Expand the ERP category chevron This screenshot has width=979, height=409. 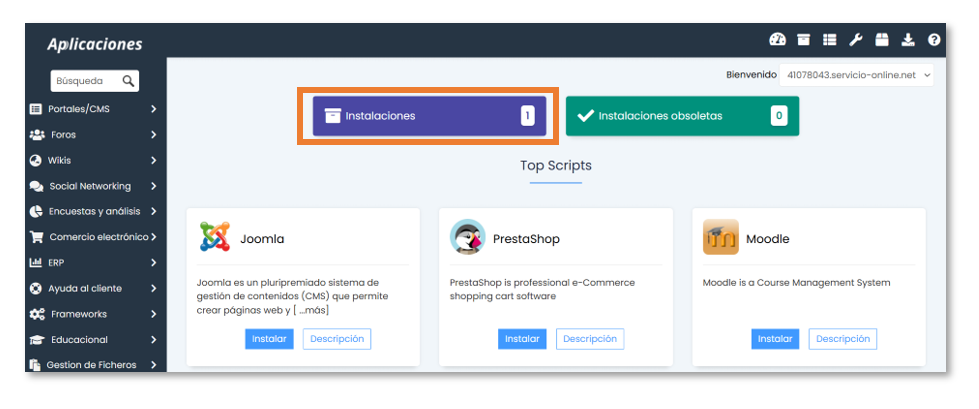pos(154,263)
